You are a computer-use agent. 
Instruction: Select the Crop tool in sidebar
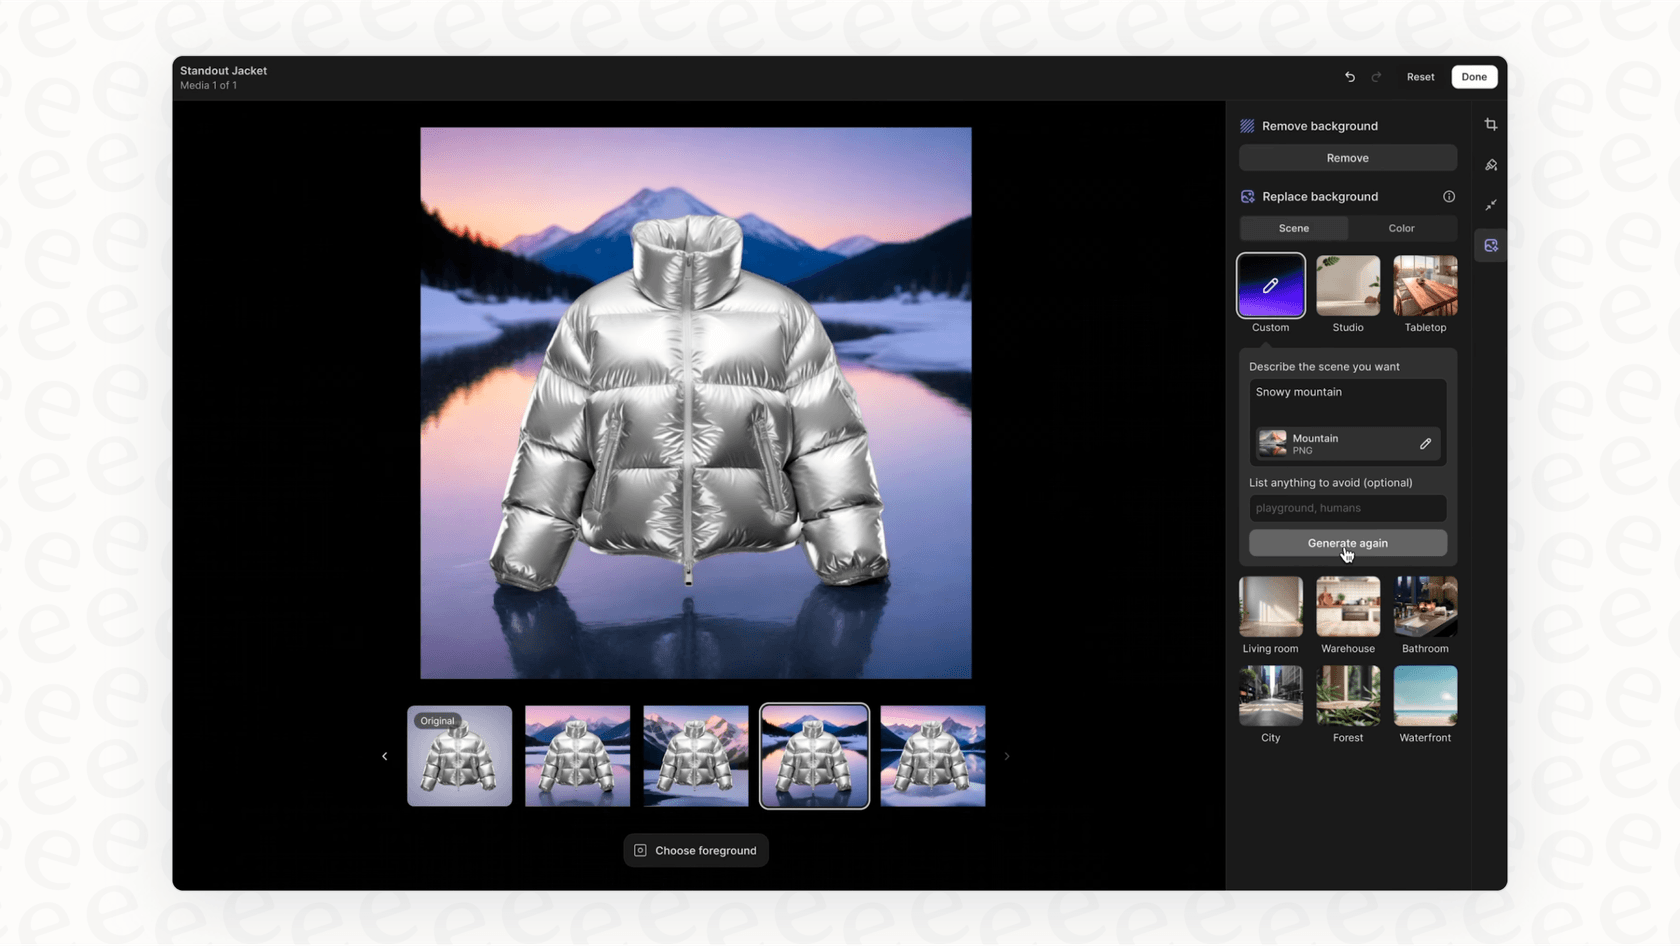[x=1490, y=125]
